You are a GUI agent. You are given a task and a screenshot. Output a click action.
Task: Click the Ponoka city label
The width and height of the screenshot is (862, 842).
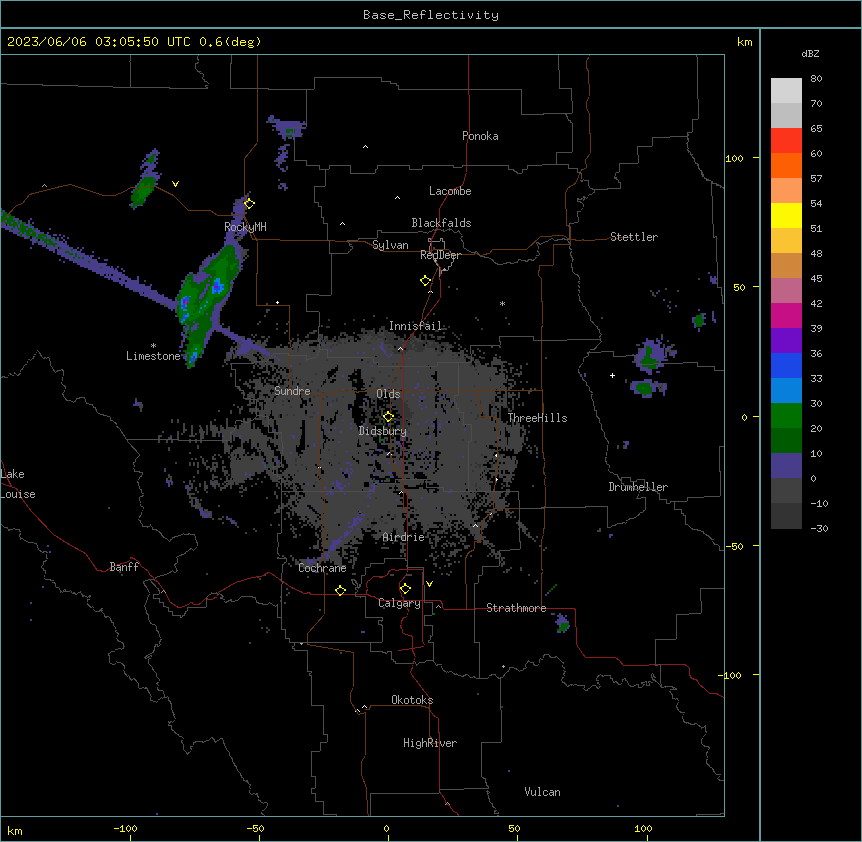click(x=480, y=136)
